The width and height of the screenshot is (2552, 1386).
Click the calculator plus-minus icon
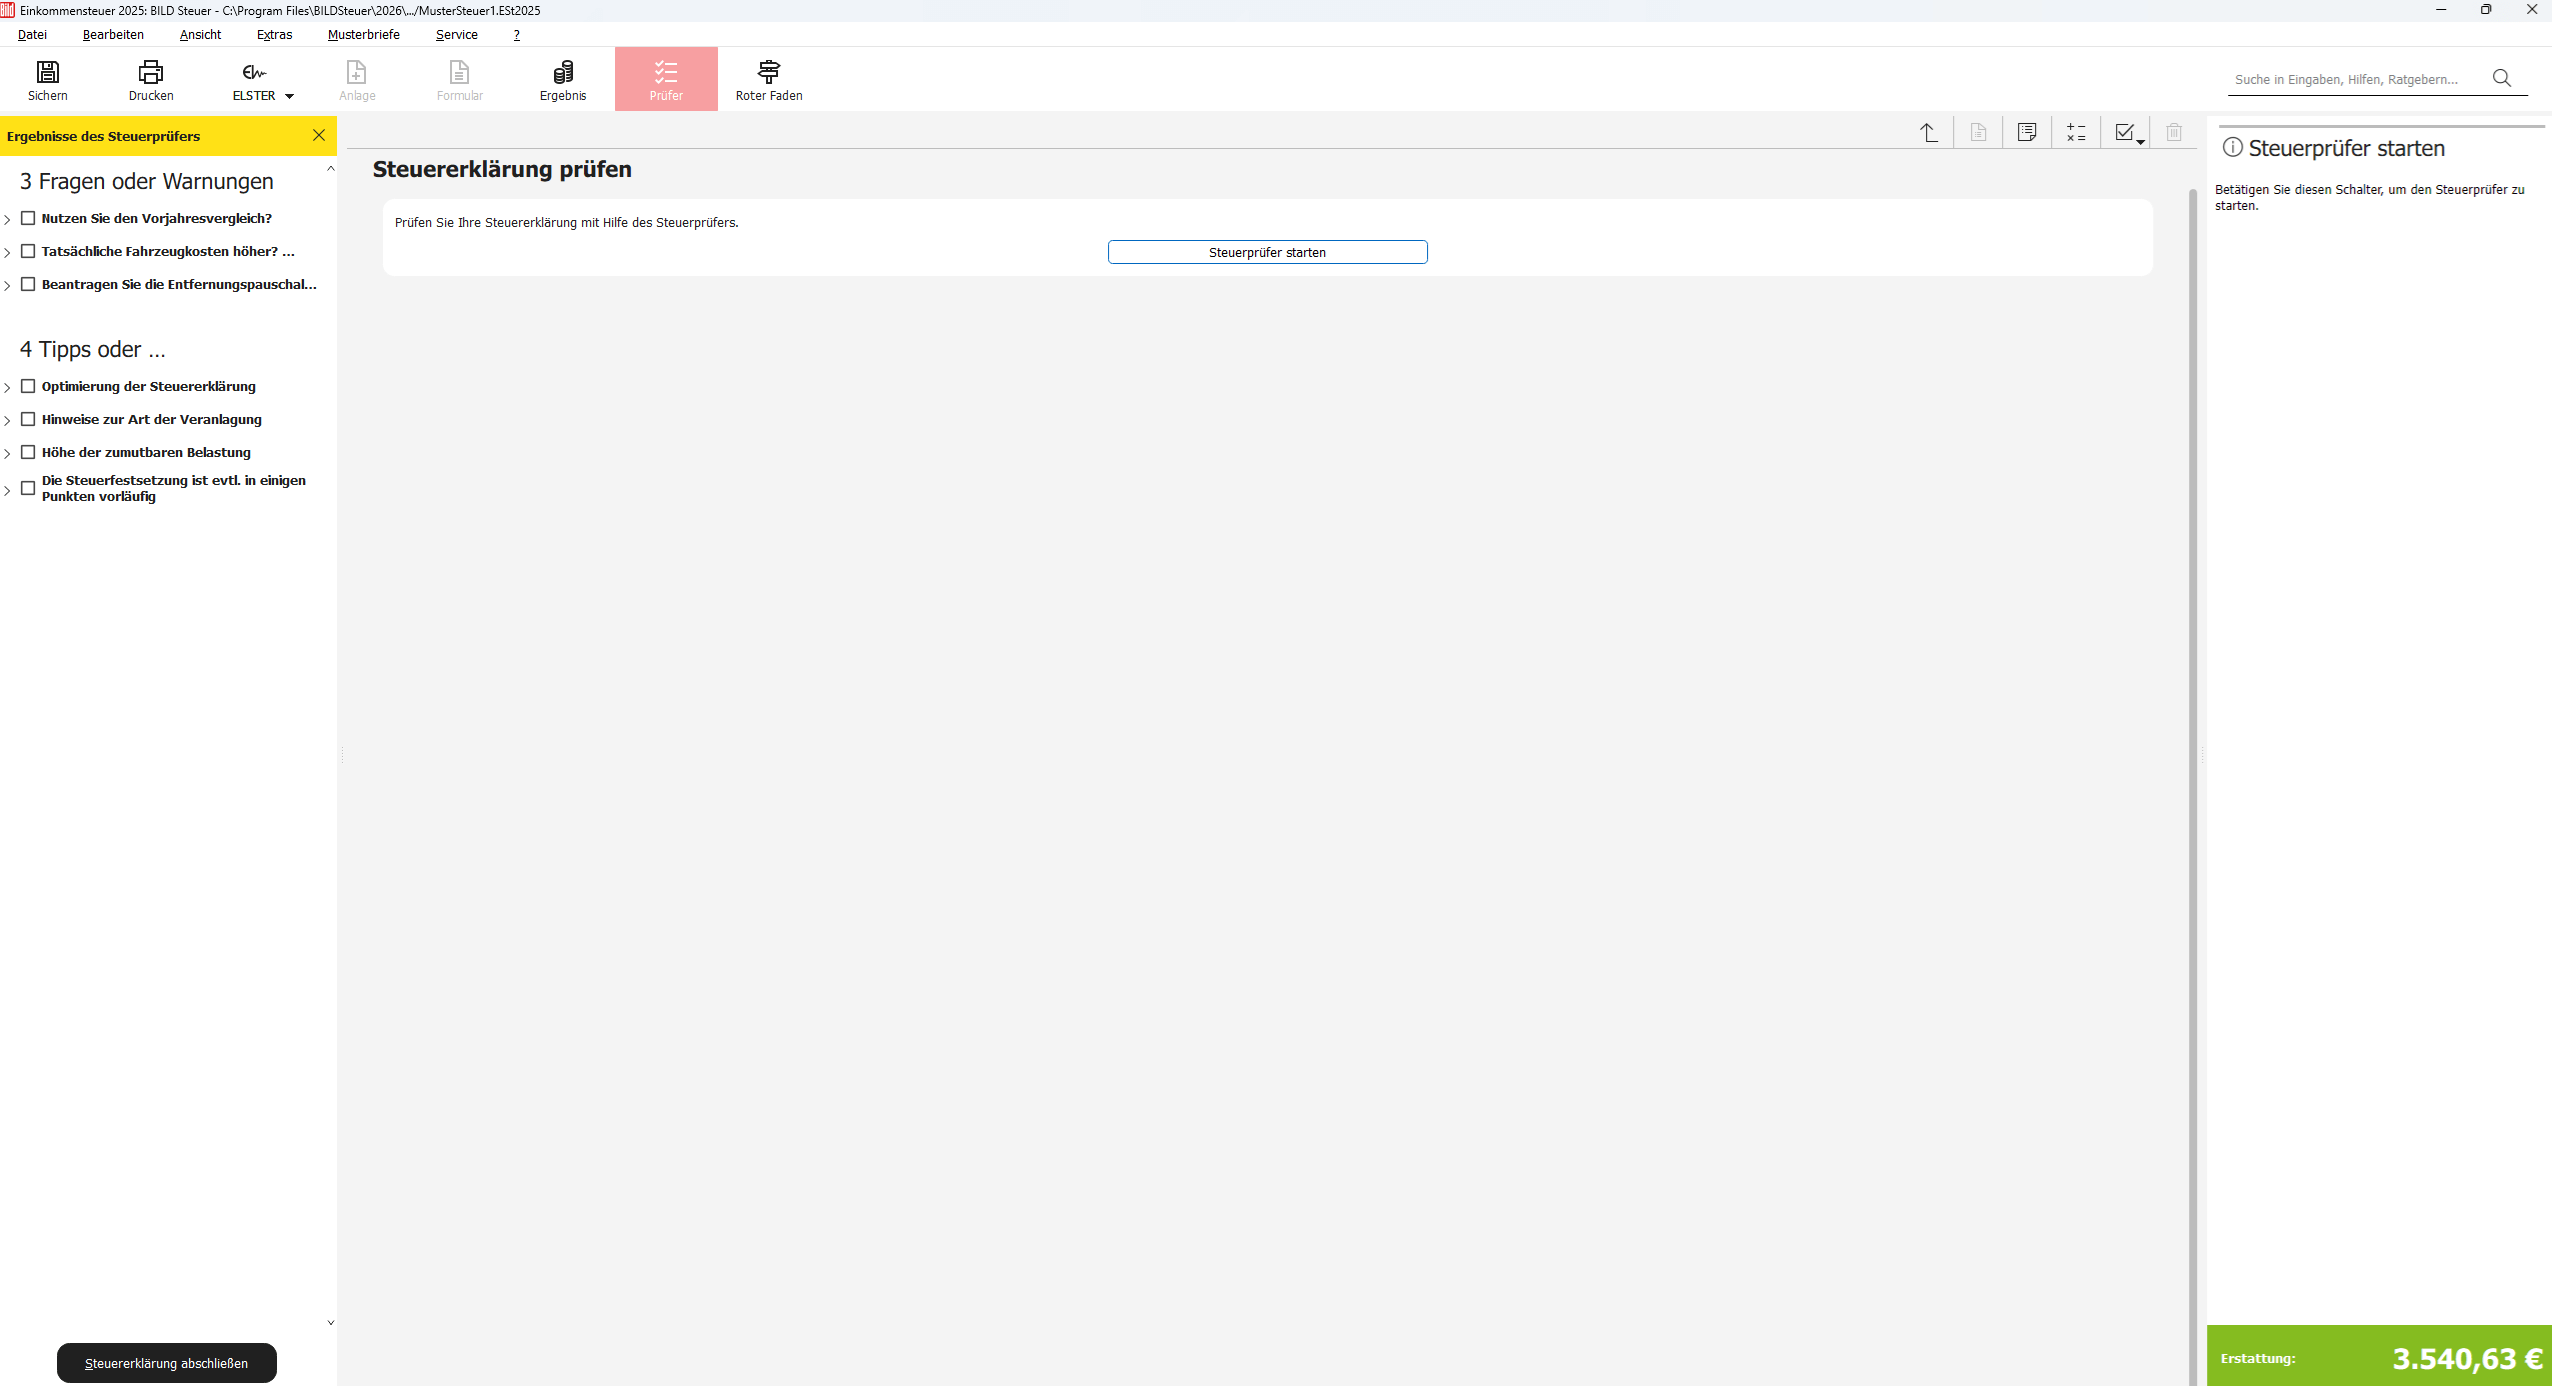tap(2076, 133)
